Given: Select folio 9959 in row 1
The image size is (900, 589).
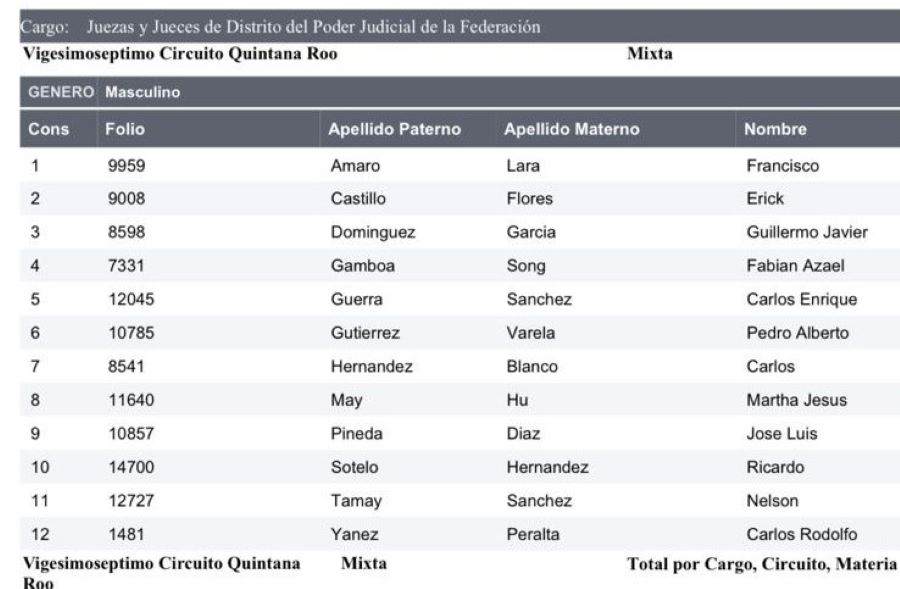Looking at the screenshot, I should 126,166.
